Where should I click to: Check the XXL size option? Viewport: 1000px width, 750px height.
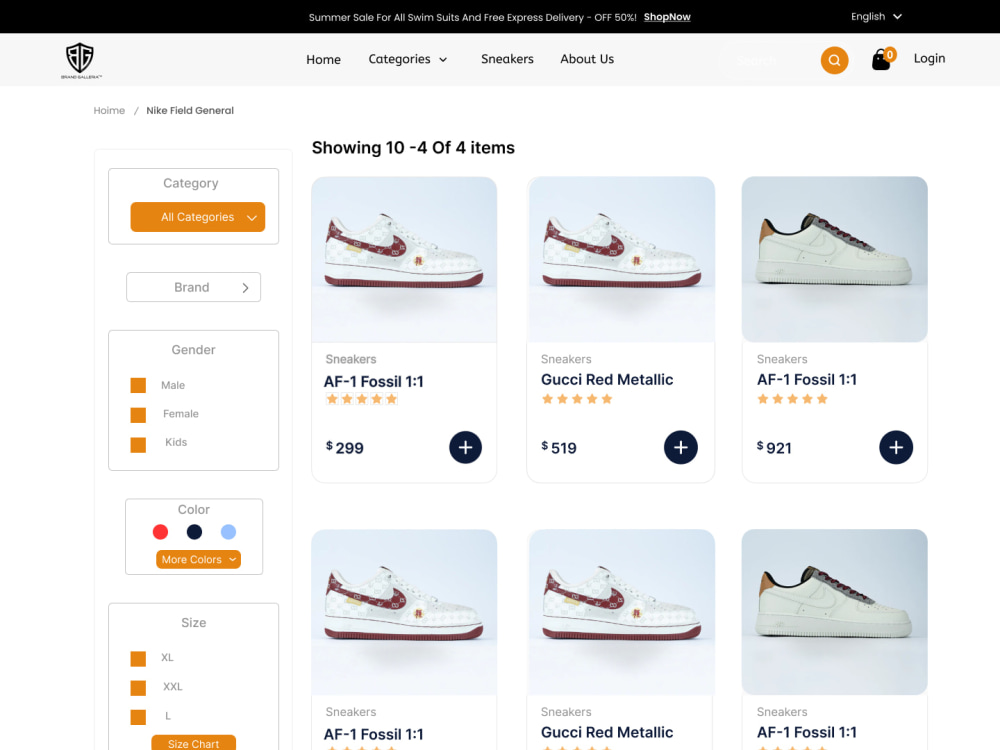click(138, 688)
